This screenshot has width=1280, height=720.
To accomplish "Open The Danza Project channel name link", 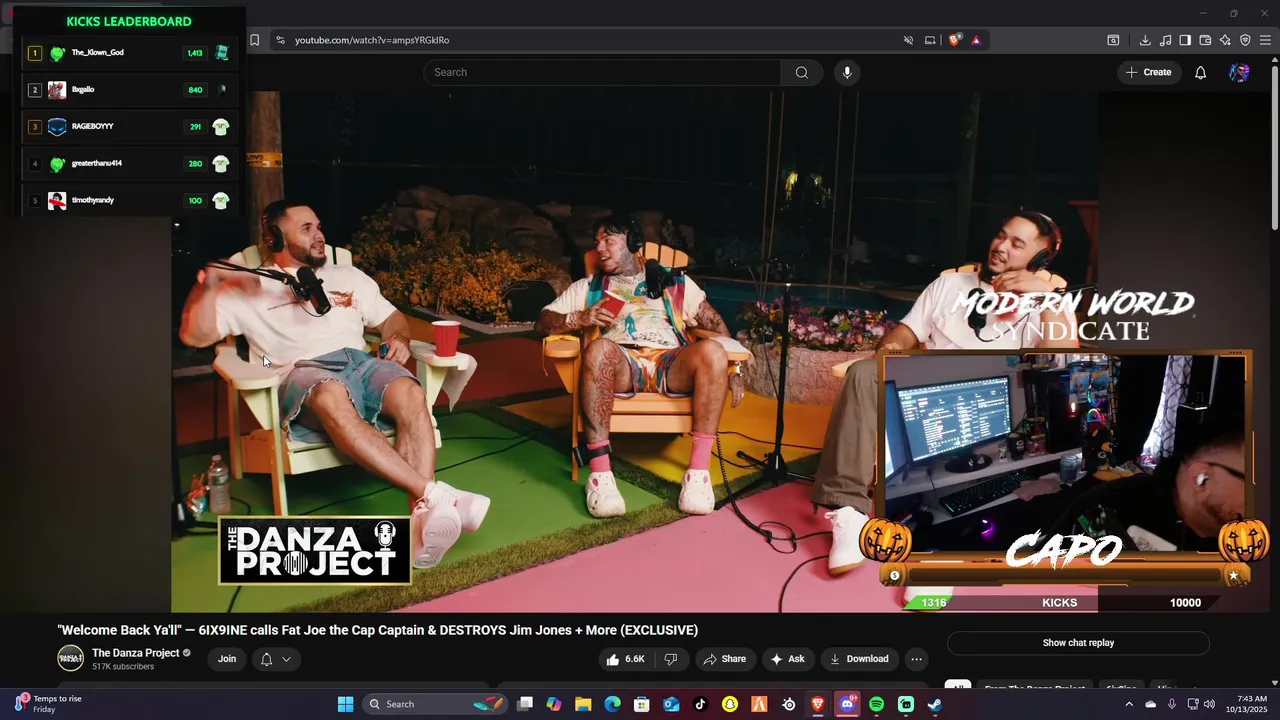I will [136, 653].
